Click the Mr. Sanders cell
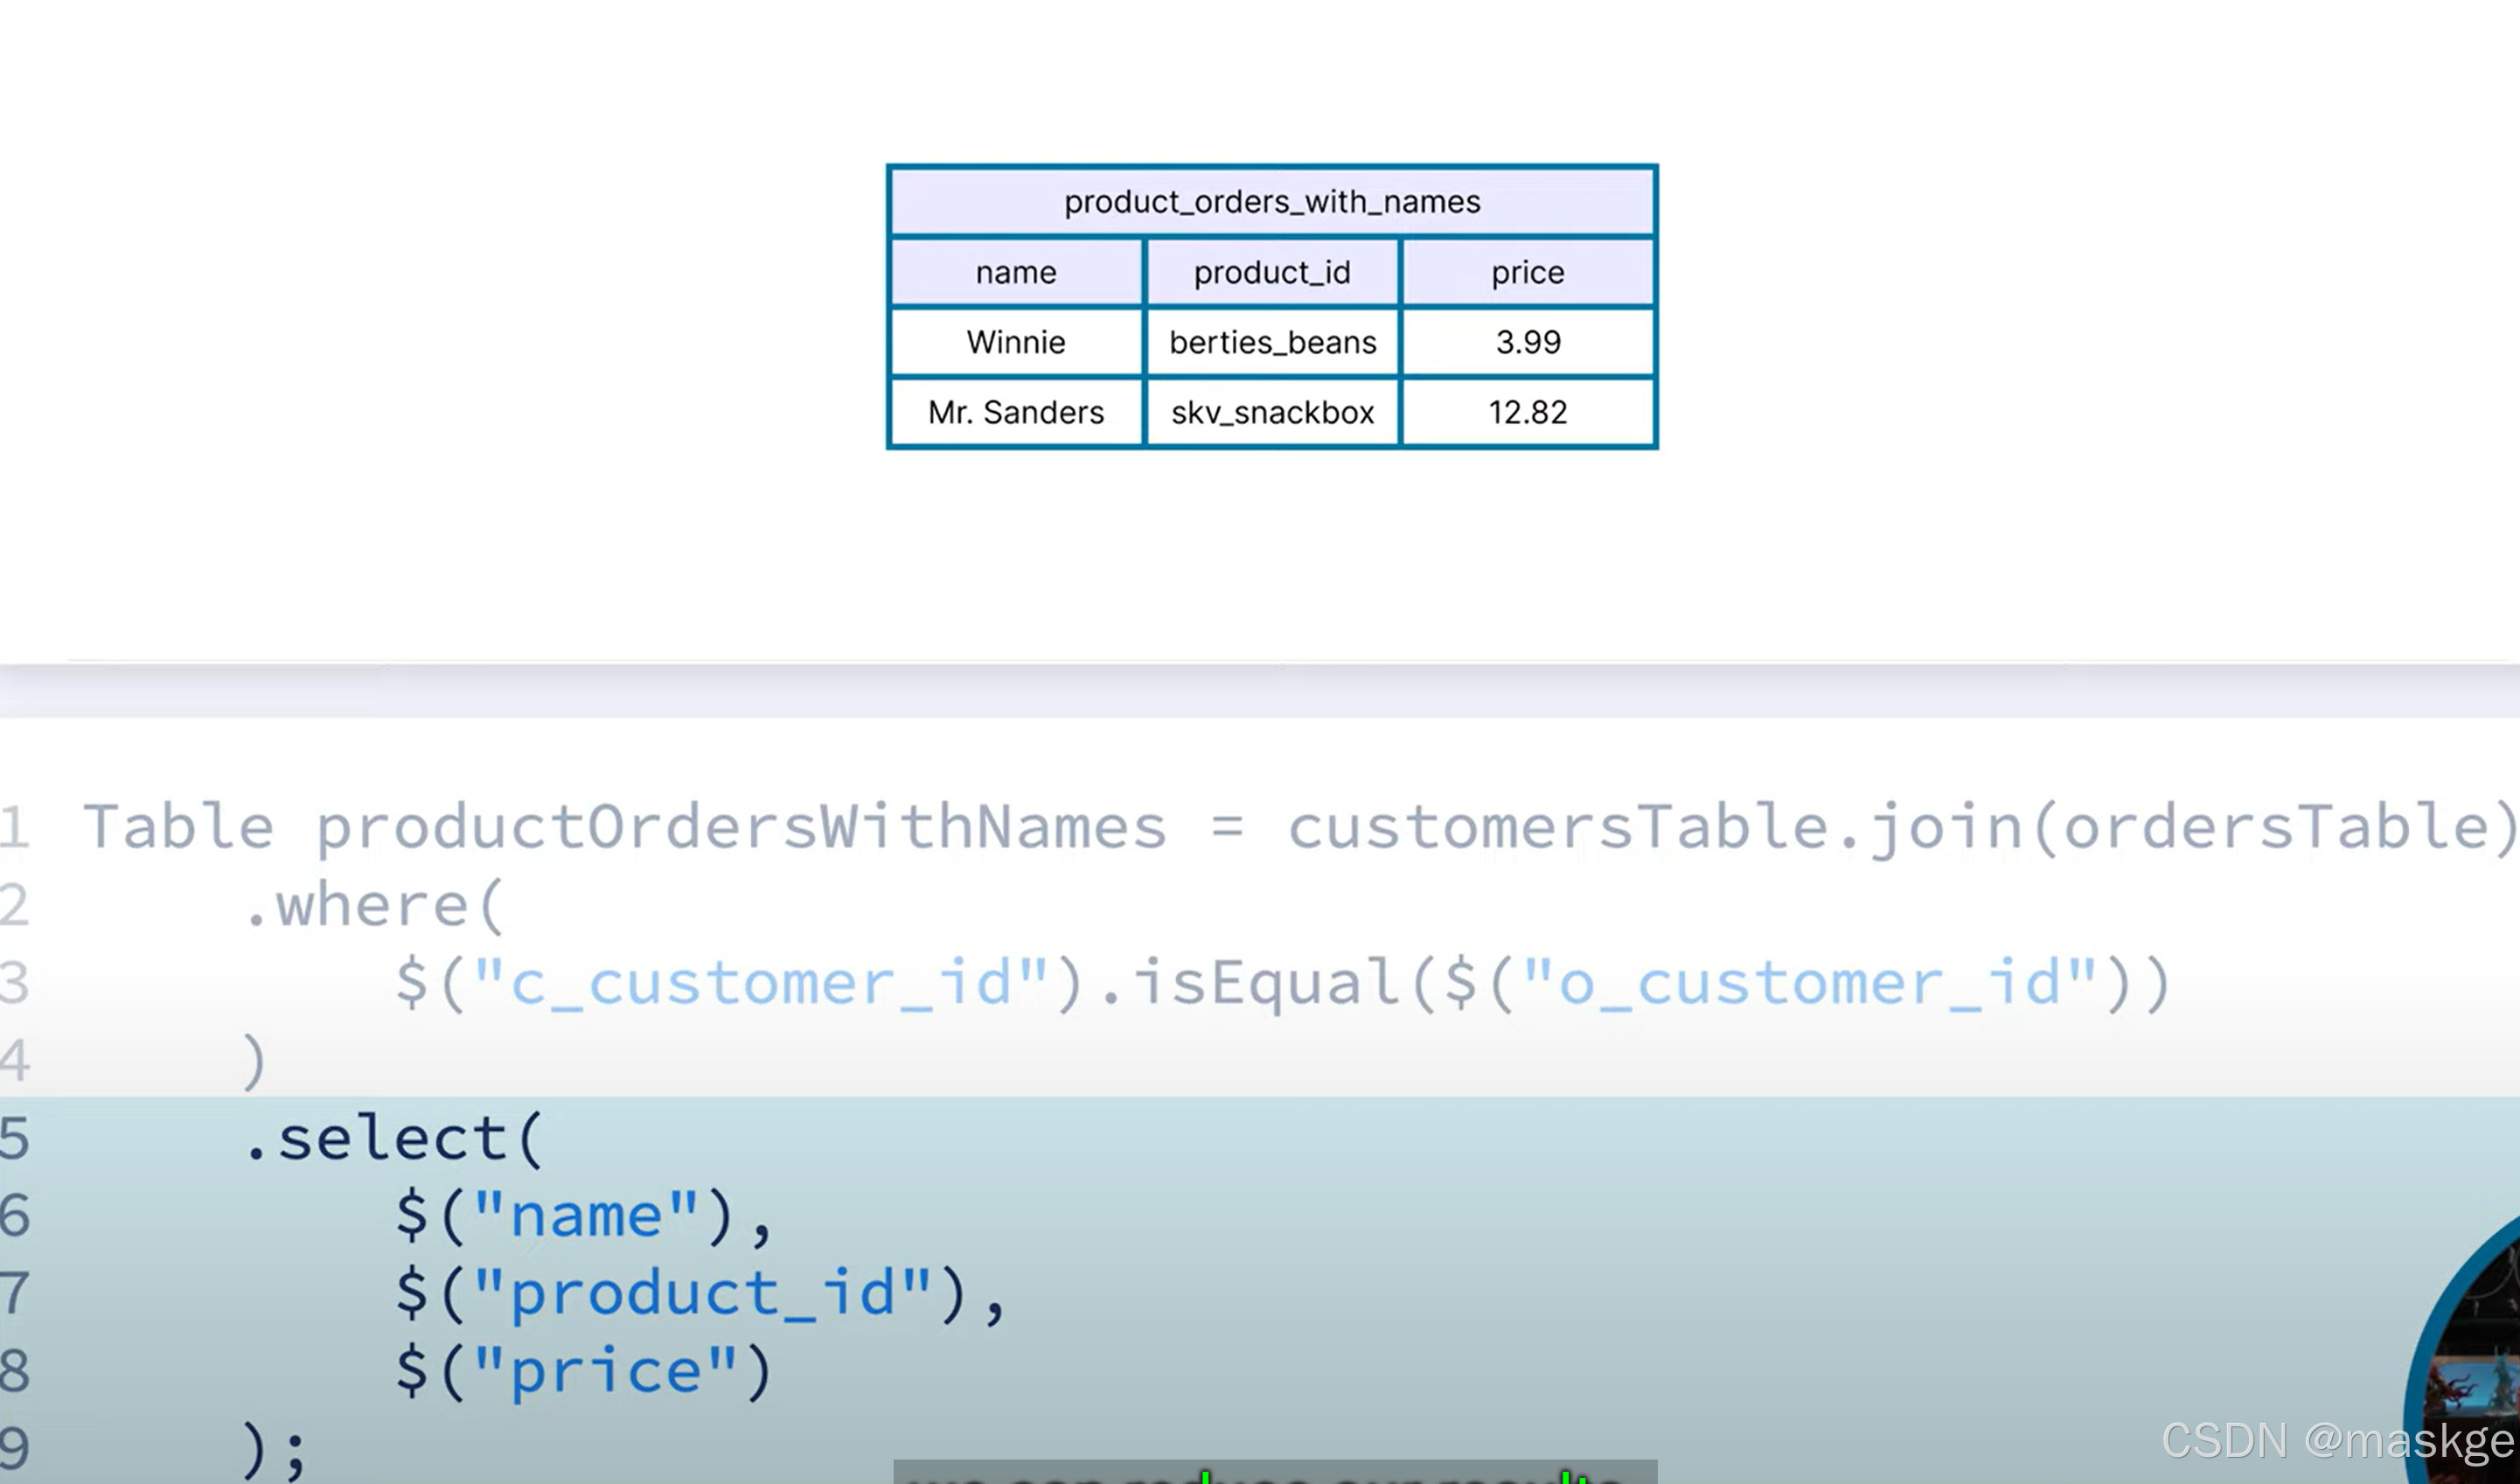The image size is (2520, 1484). click(1016, 412)
